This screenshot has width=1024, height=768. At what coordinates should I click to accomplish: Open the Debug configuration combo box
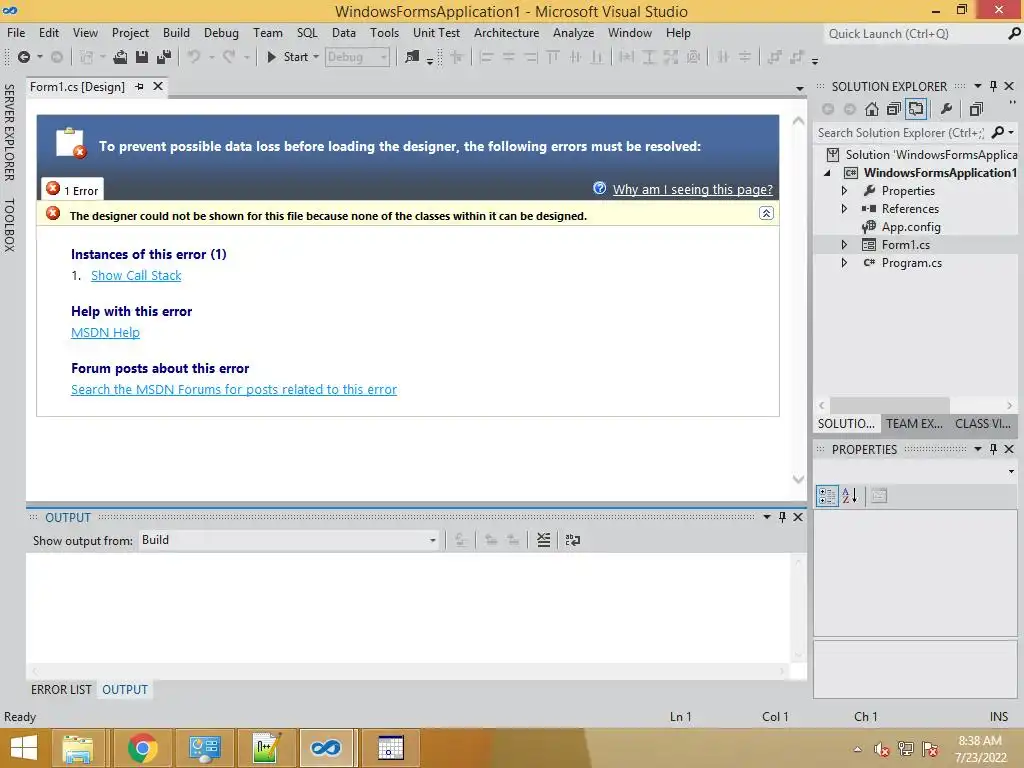(x=357, y=57)
